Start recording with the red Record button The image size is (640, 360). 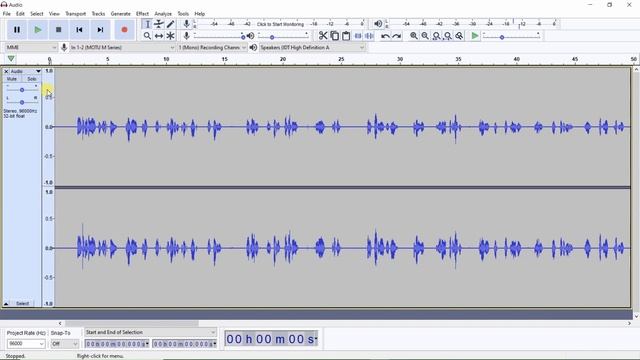tap(124, 30)
